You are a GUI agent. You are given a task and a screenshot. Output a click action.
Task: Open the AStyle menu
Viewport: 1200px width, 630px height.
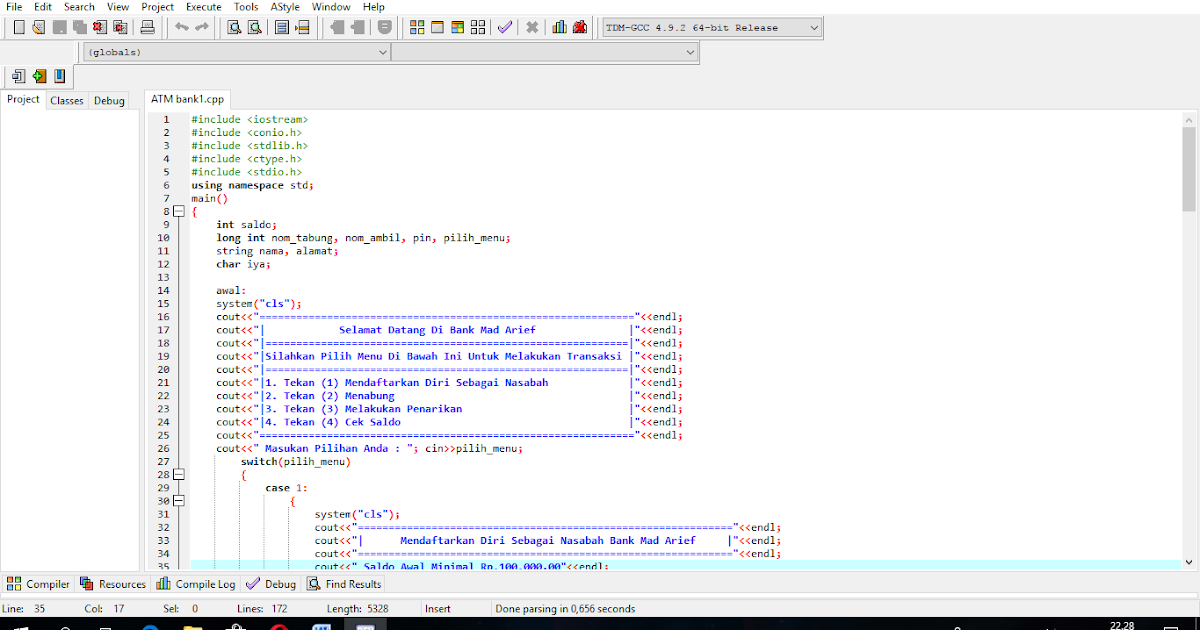click(x=283, y=7)
